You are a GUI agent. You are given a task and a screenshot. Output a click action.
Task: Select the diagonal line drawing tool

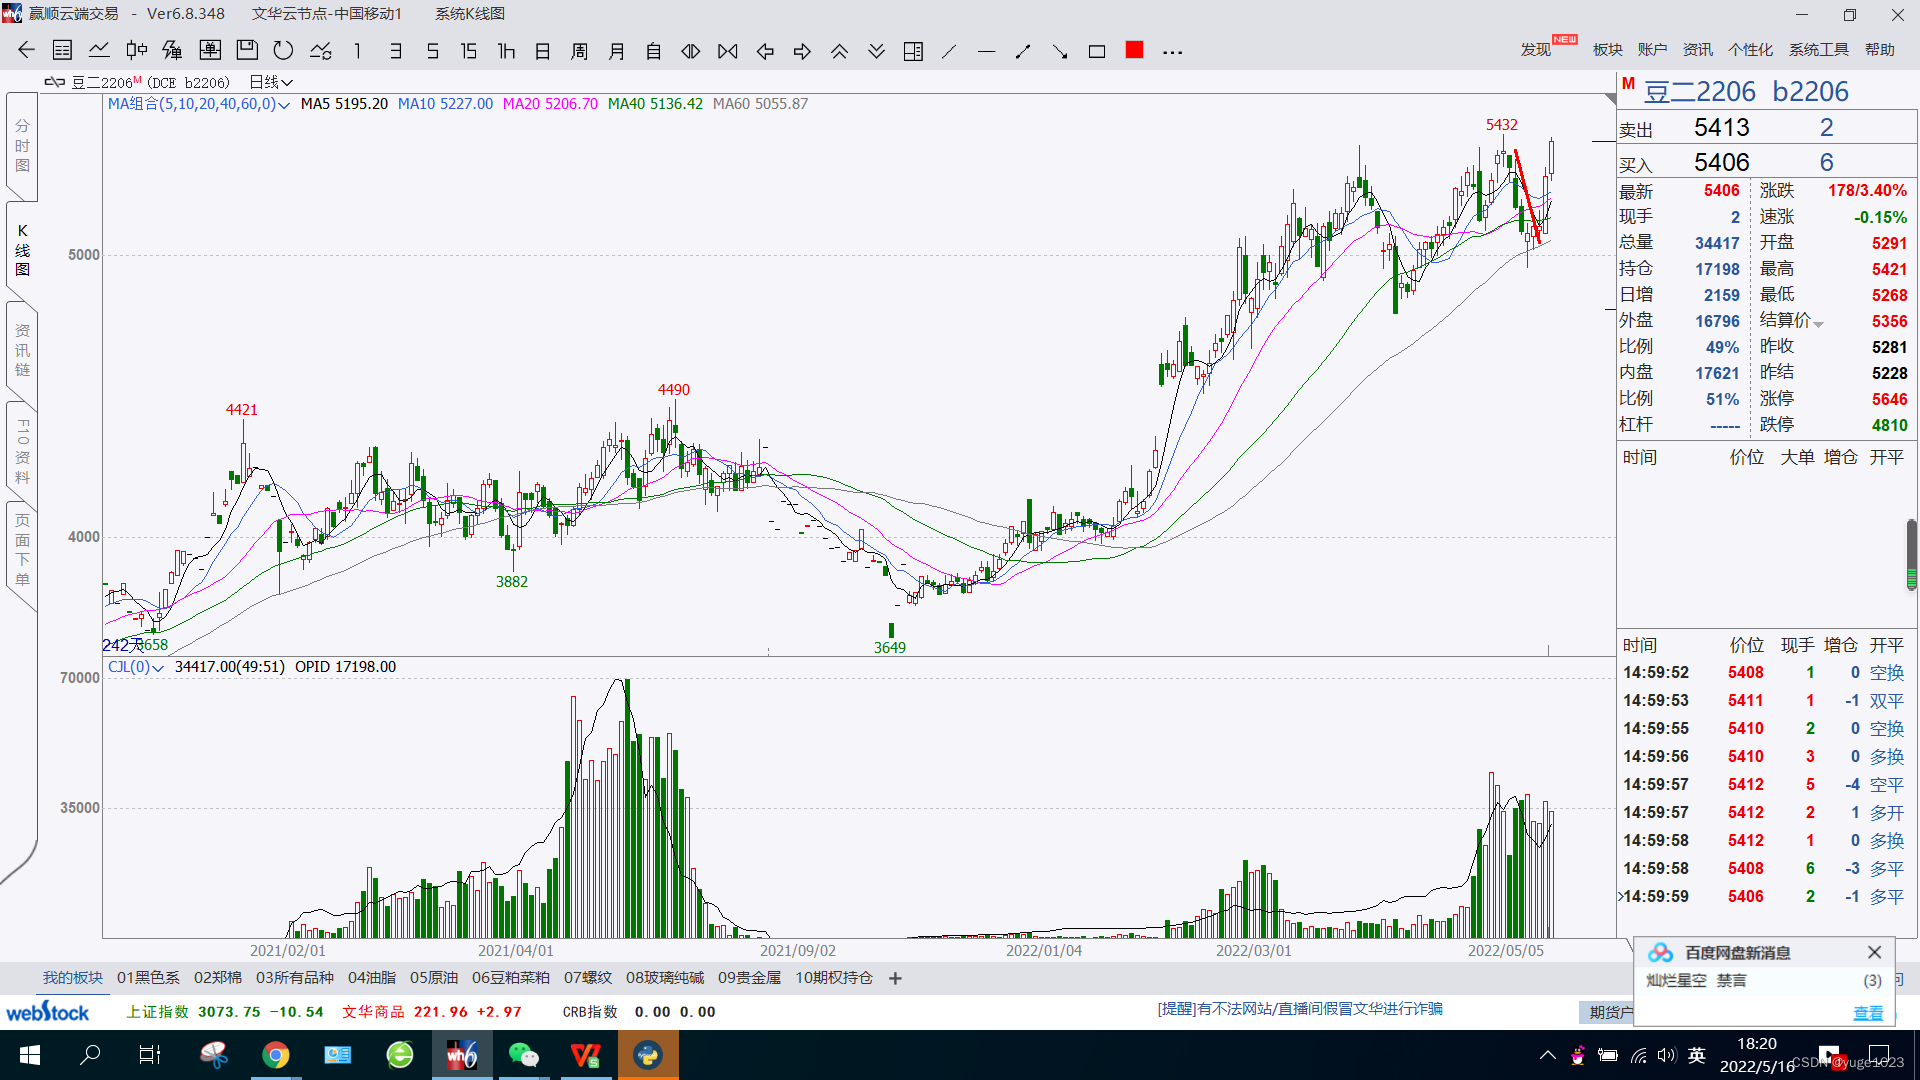pyautogui.click(x=949, y=51)
